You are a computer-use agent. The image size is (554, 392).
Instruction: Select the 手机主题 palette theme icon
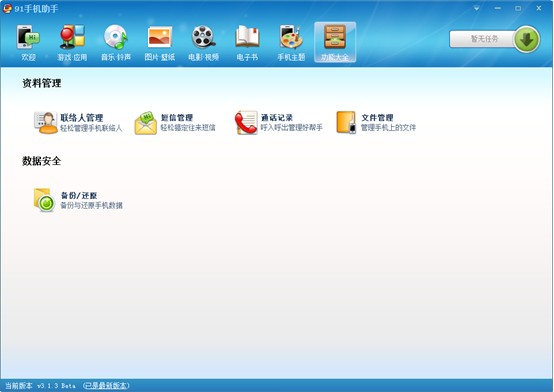(291, 36)
